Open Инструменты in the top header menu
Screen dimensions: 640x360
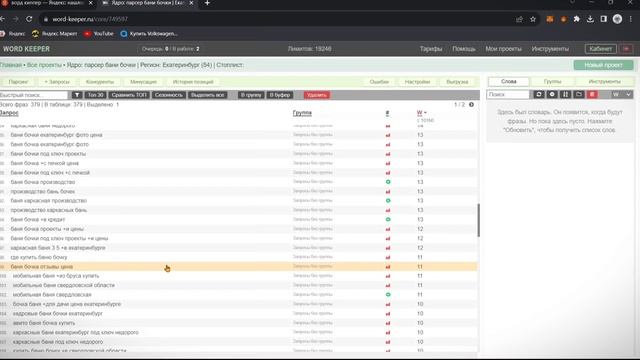click(x=550, y=49)
